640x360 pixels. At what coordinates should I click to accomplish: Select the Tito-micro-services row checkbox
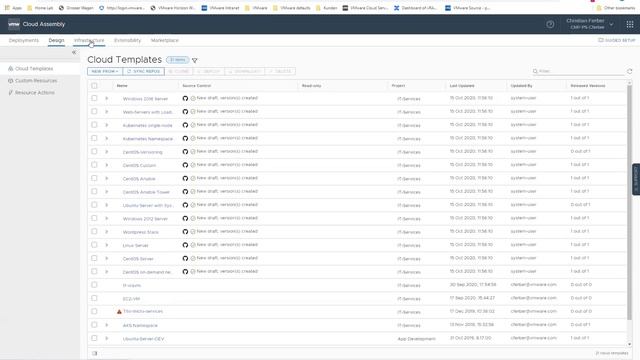click(x=94, y=311)
